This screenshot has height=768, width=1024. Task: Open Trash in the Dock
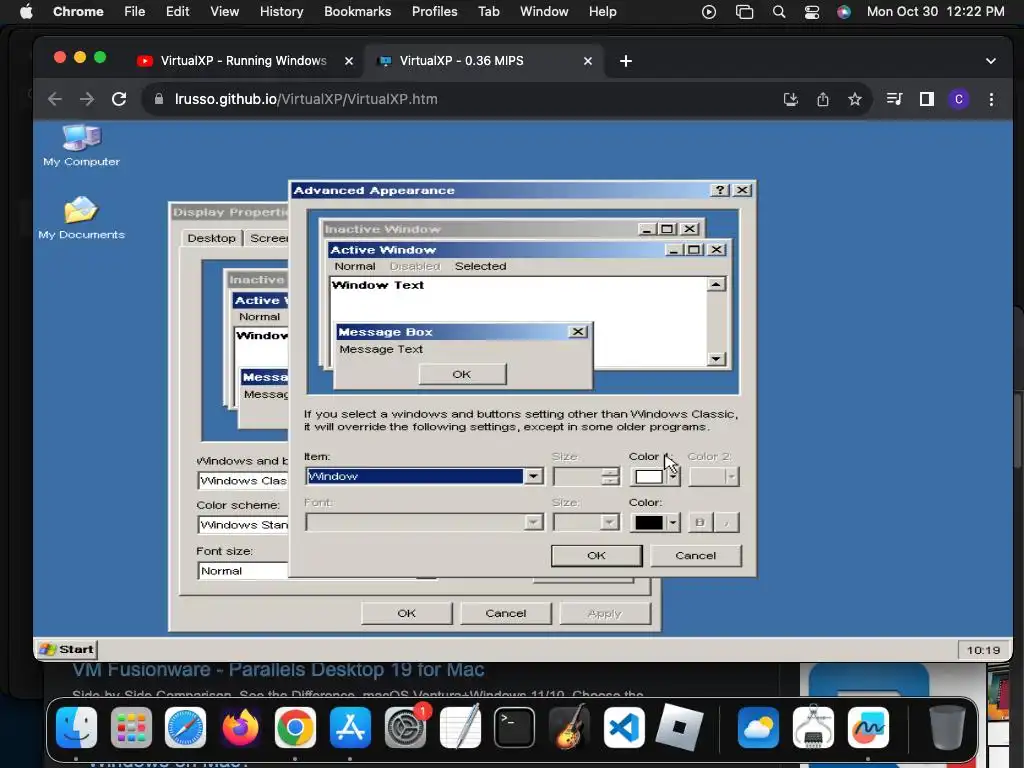point(947,727)
